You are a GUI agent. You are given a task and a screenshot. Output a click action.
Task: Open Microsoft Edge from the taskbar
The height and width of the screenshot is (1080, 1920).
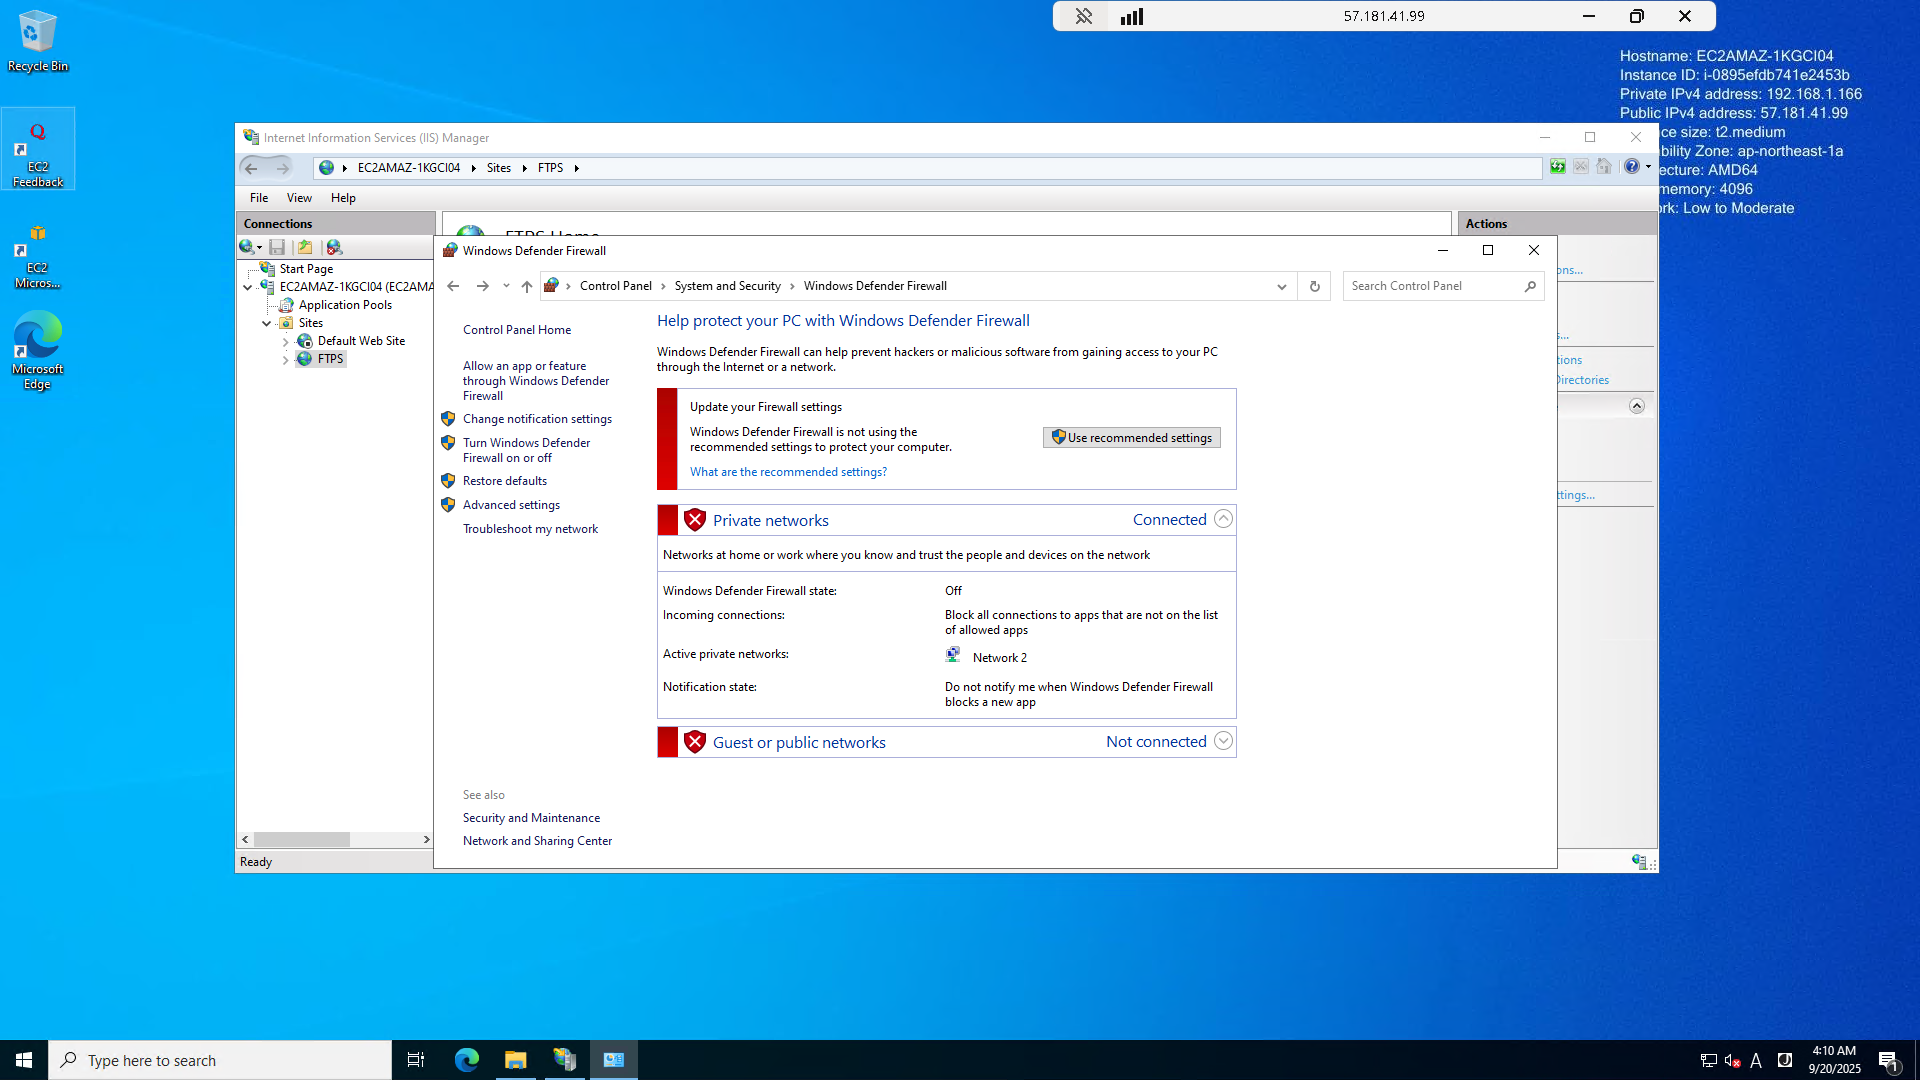(466, 1060)
